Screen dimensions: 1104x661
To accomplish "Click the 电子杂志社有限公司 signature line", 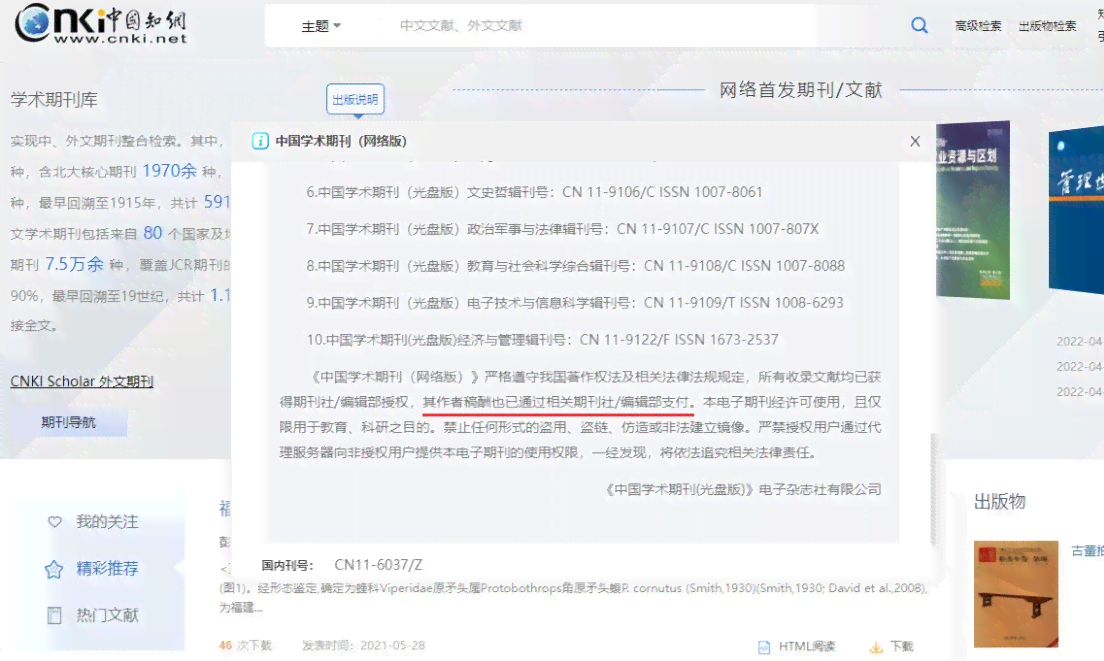I will pos(744,489).
